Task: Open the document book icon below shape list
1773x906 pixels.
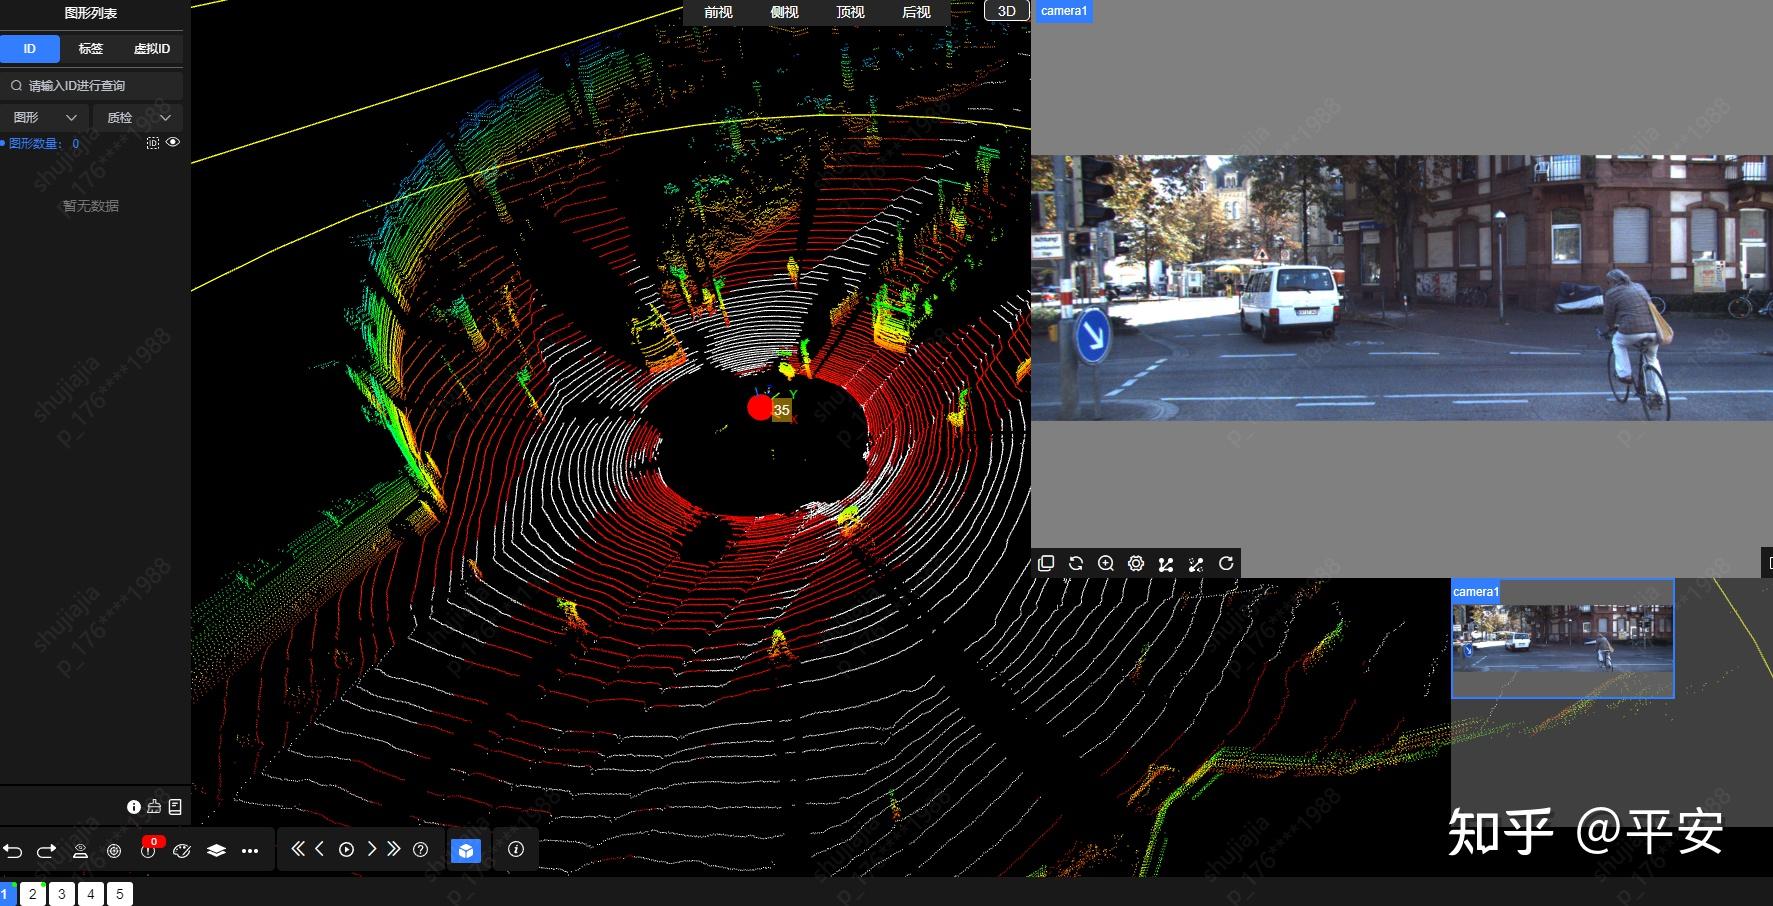Action: coord(175,806)
